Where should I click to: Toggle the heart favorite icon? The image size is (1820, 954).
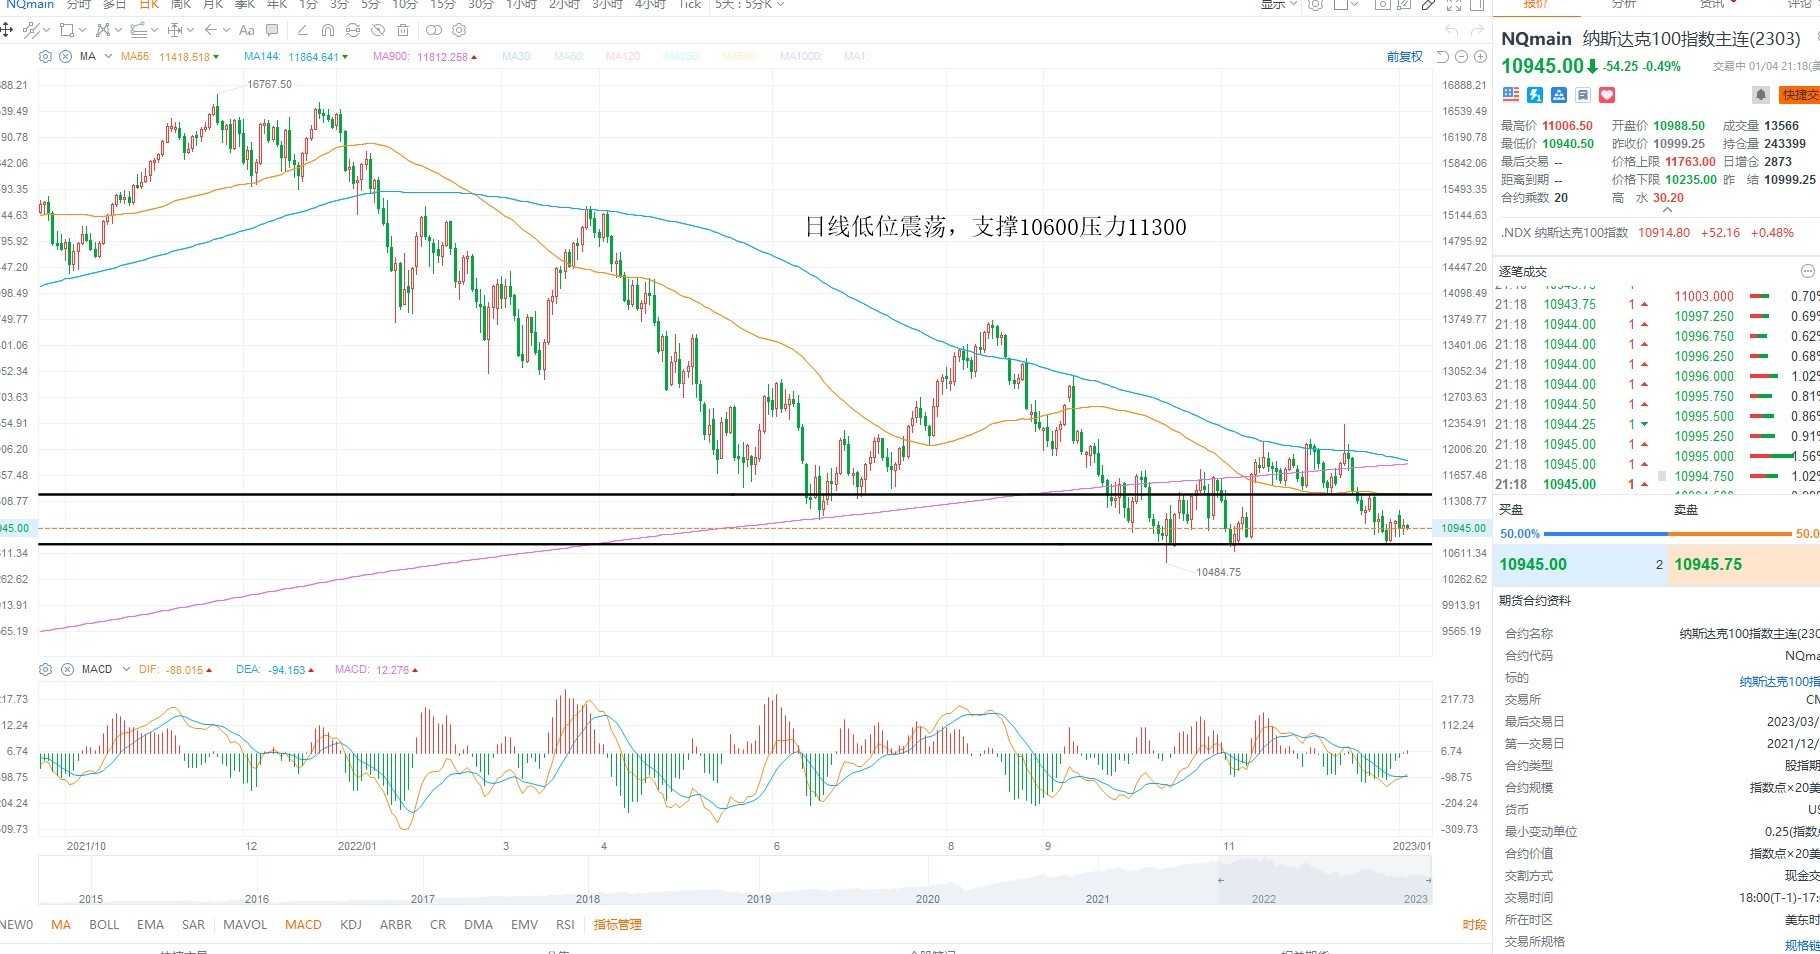pyautogui.click(x=1607, y=95)
